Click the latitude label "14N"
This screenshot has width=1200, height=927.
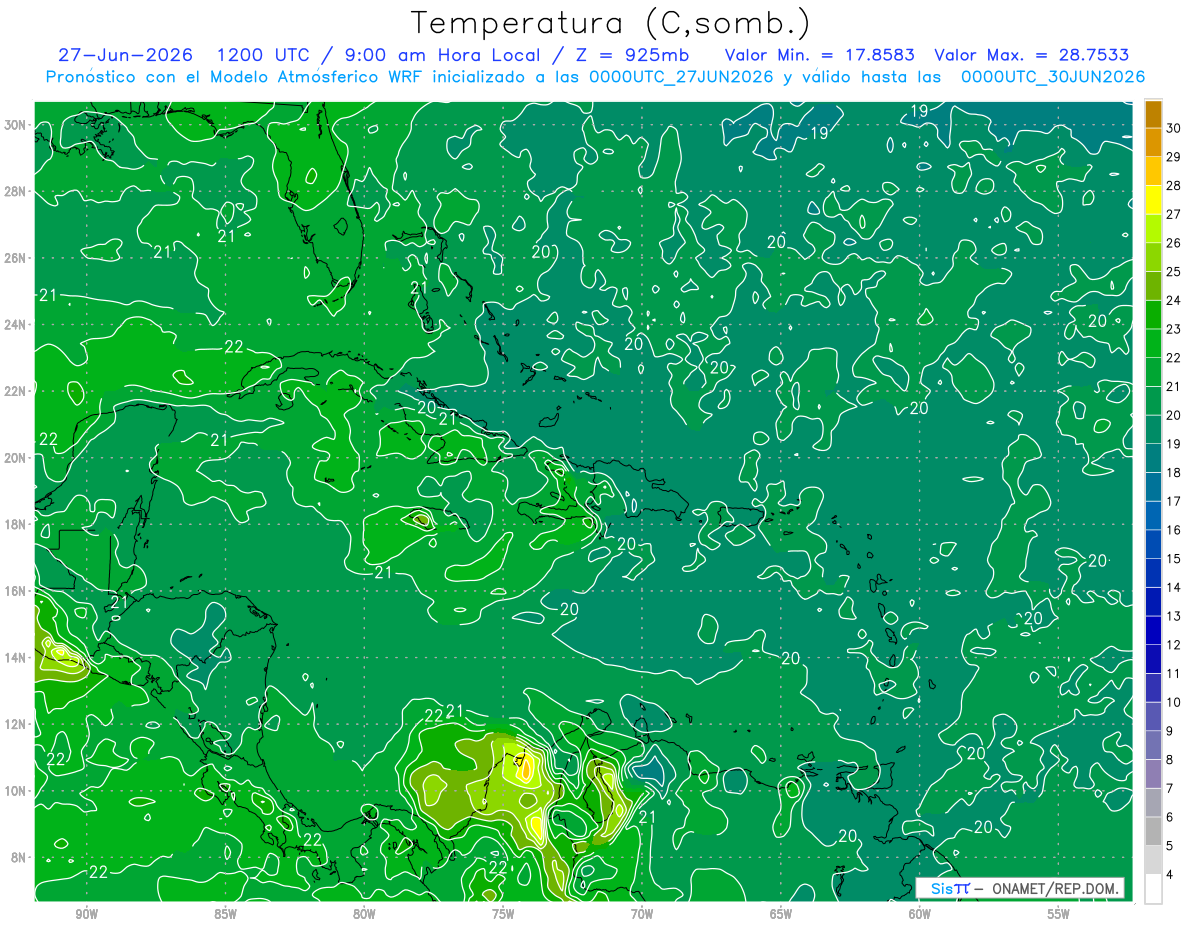pyautogui.click(x=17, y=658)
